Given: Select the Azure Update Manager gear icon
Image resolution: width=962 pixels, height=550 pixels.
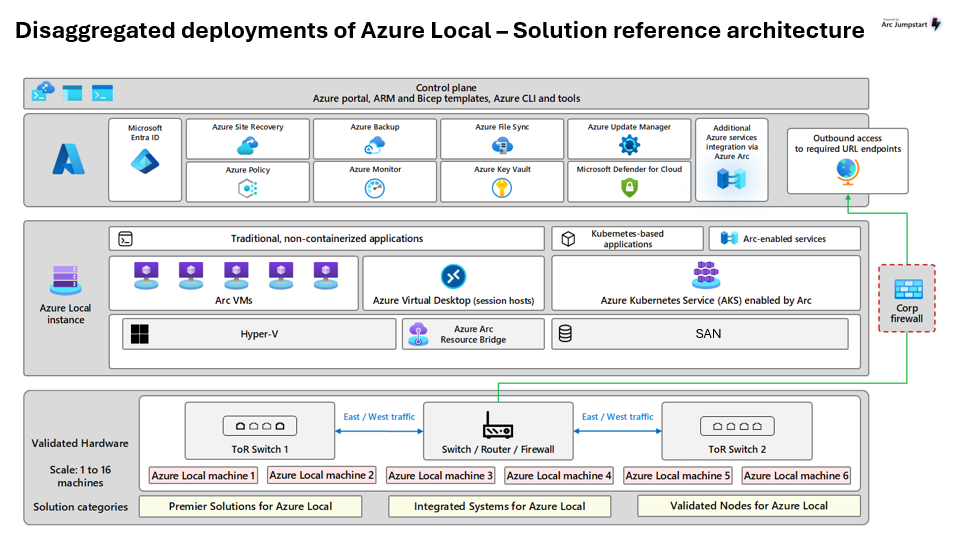Looking at the screenshot, I should 629,146.
